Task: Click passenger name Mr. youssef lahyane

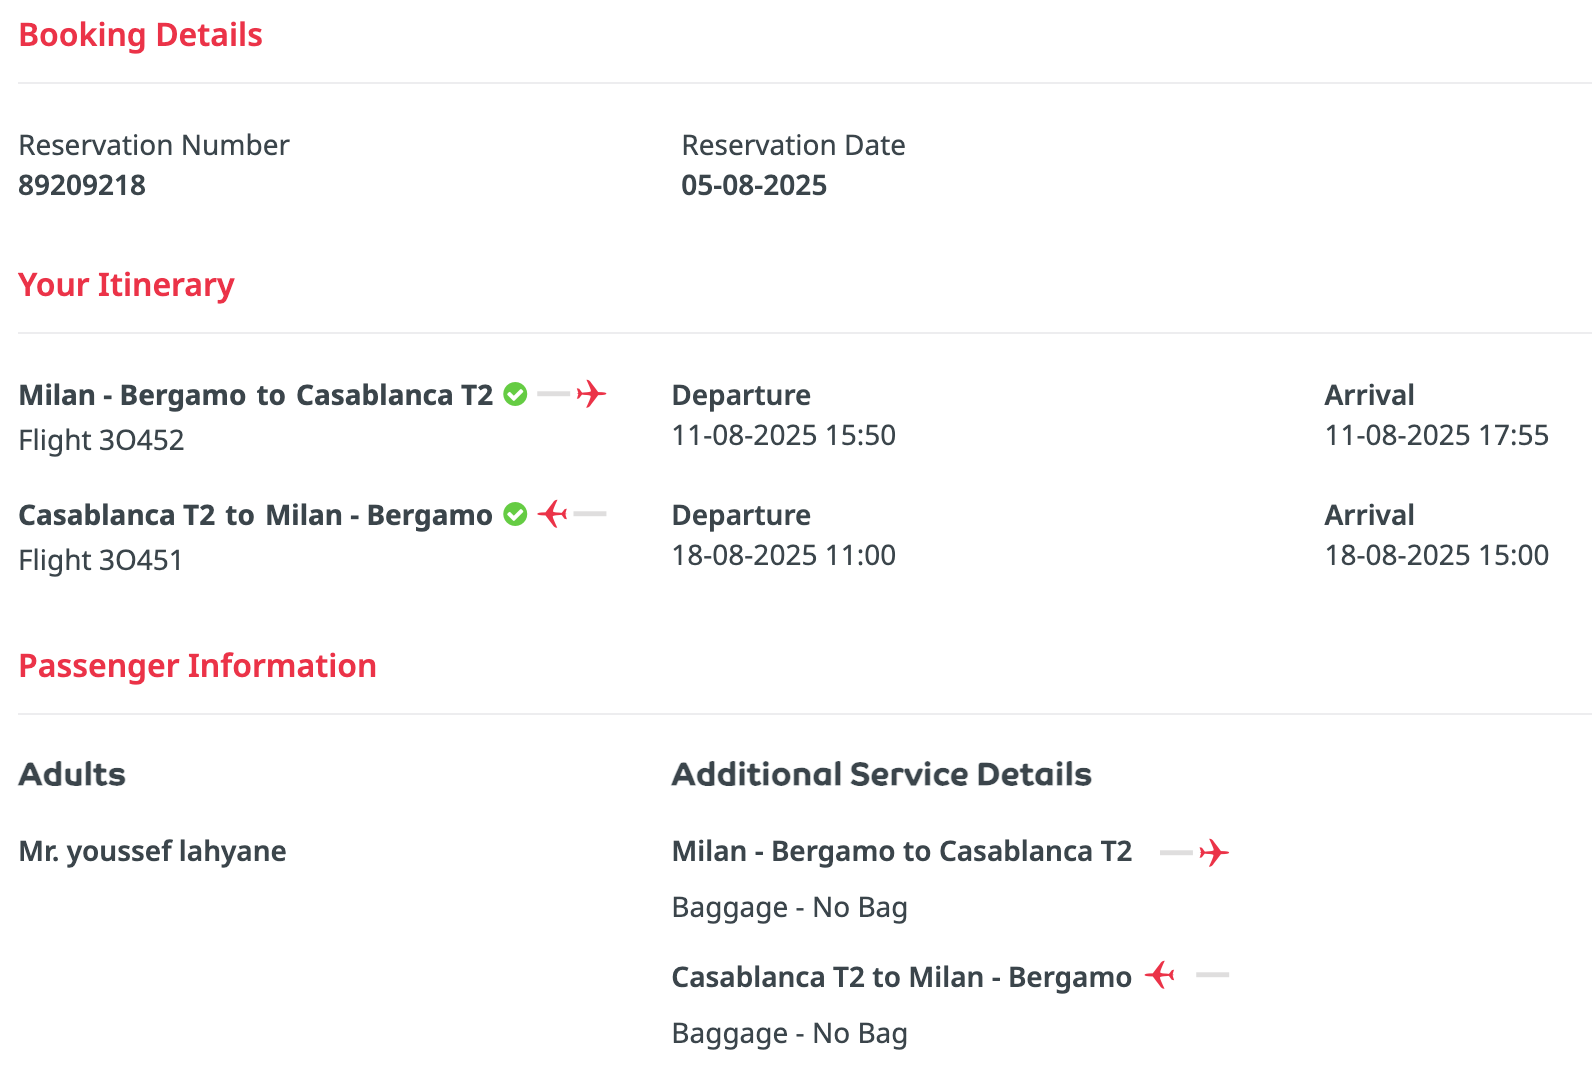Action: (x=153, y=851)
